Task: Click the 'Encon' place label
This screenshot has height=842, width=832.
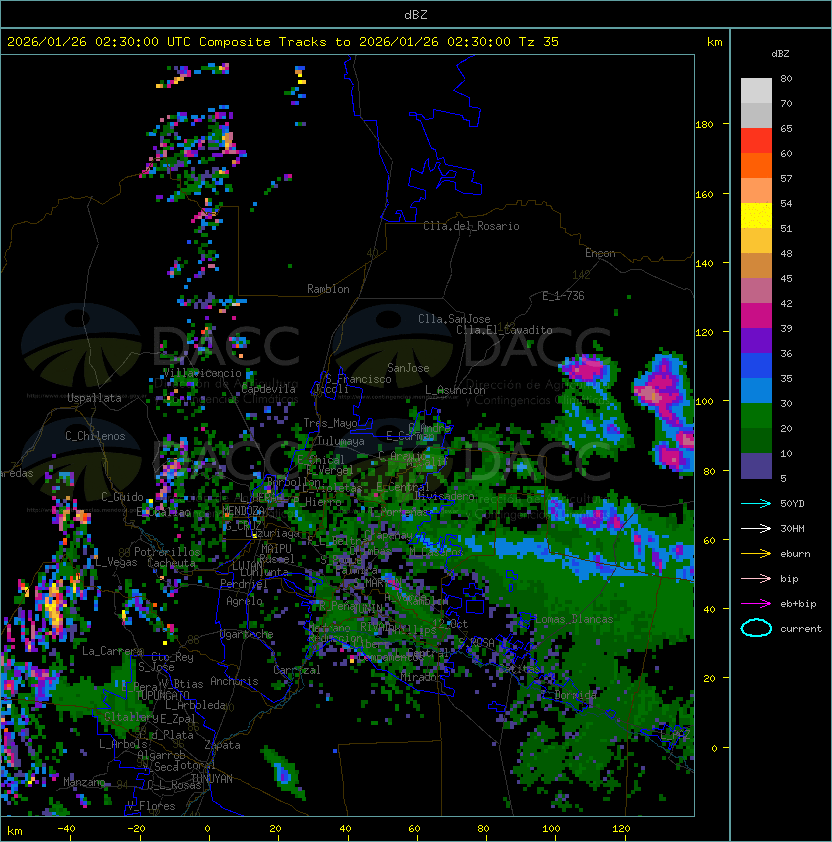Action: (600, 253)
